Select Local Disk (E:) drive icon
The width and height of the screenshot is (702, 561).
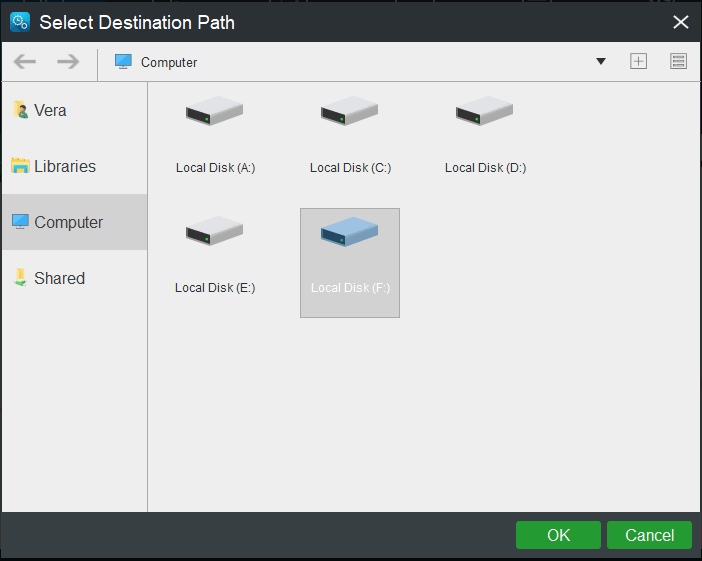pyautogui.click(x=215, y=232)
